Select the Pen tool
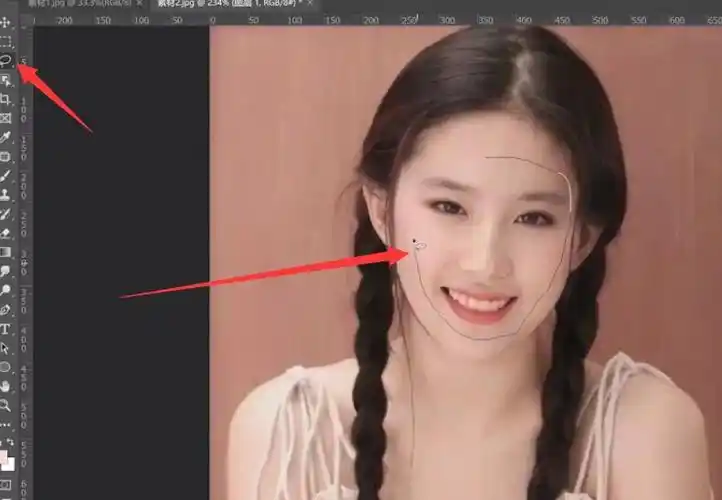The height and width of the screenshot is (500, 722). point(6,309)
